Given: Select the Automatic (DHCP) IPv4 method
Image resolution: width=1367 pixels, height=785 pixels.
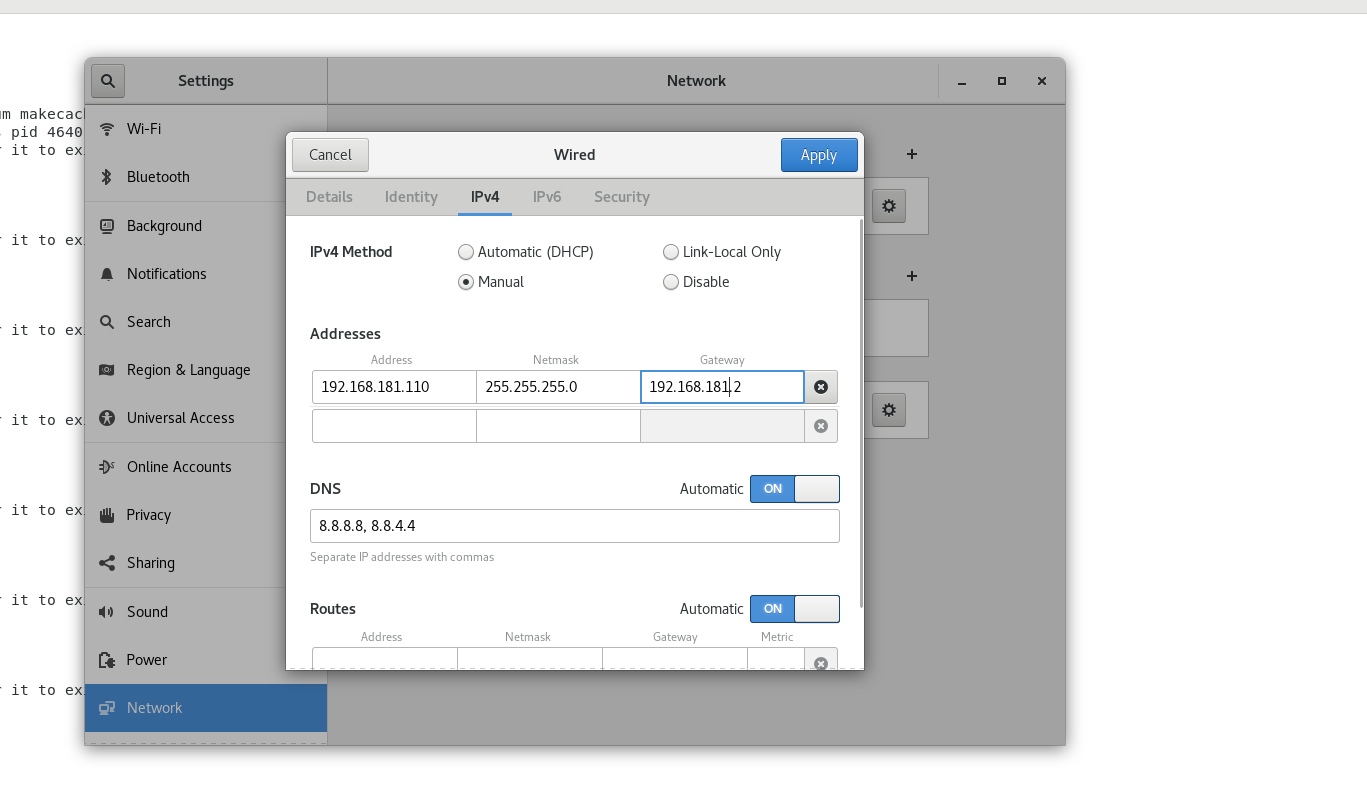Looking at the screenshot, I should (x=526, y=252).
